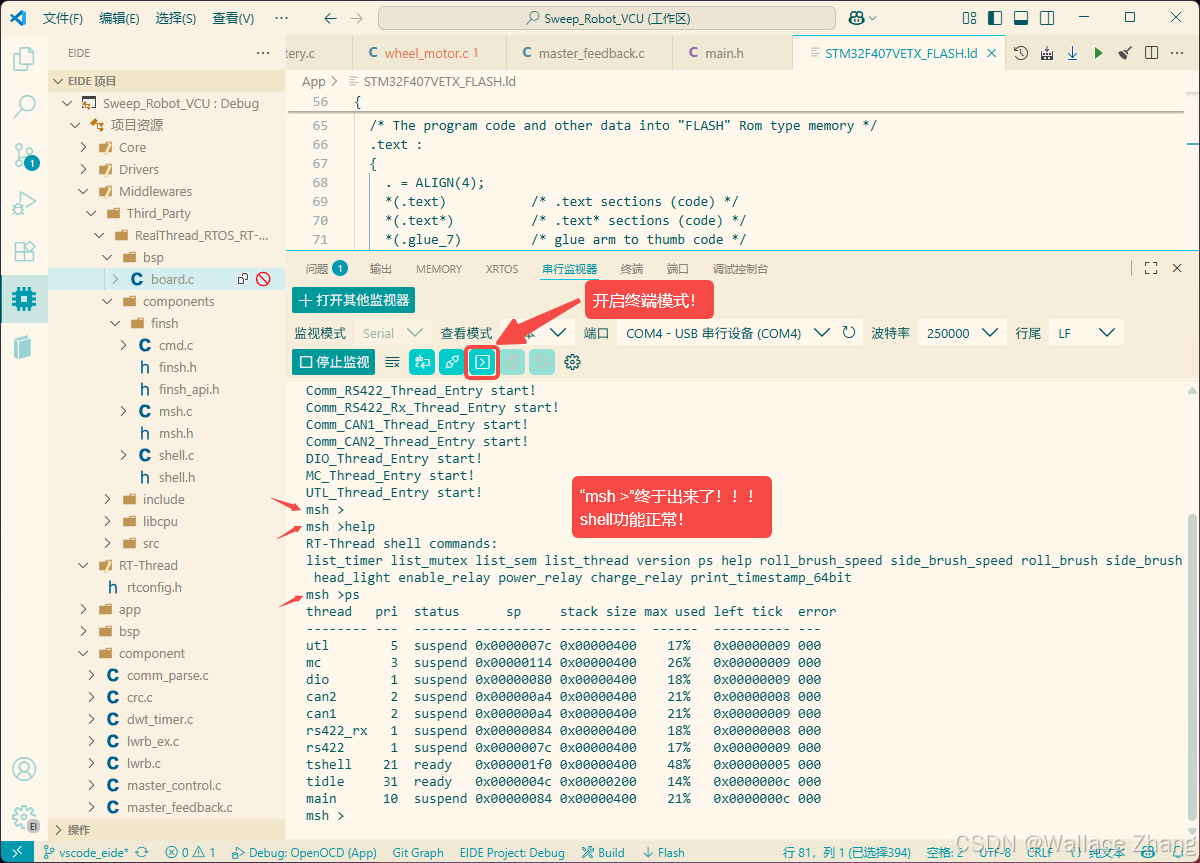This screenshot has height=863, width=1200.
Task: Open the 端口 COM4 dropdown
Action: [x=727, y=333]
